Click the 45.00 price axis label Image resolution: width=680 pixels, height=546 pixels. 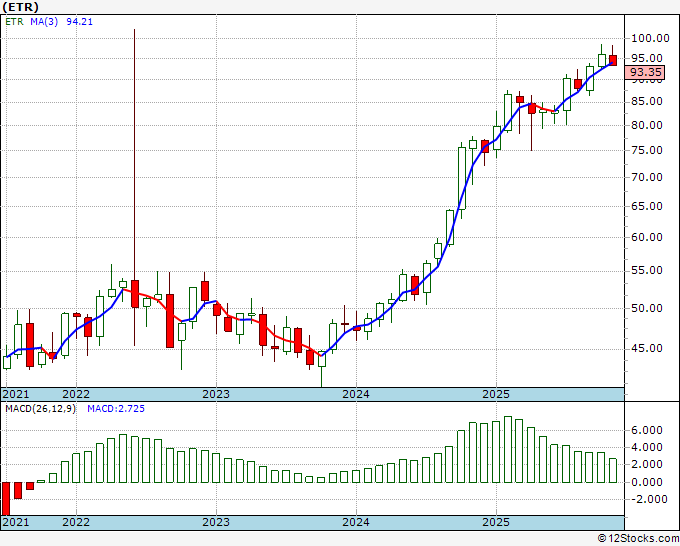[647, 349]
